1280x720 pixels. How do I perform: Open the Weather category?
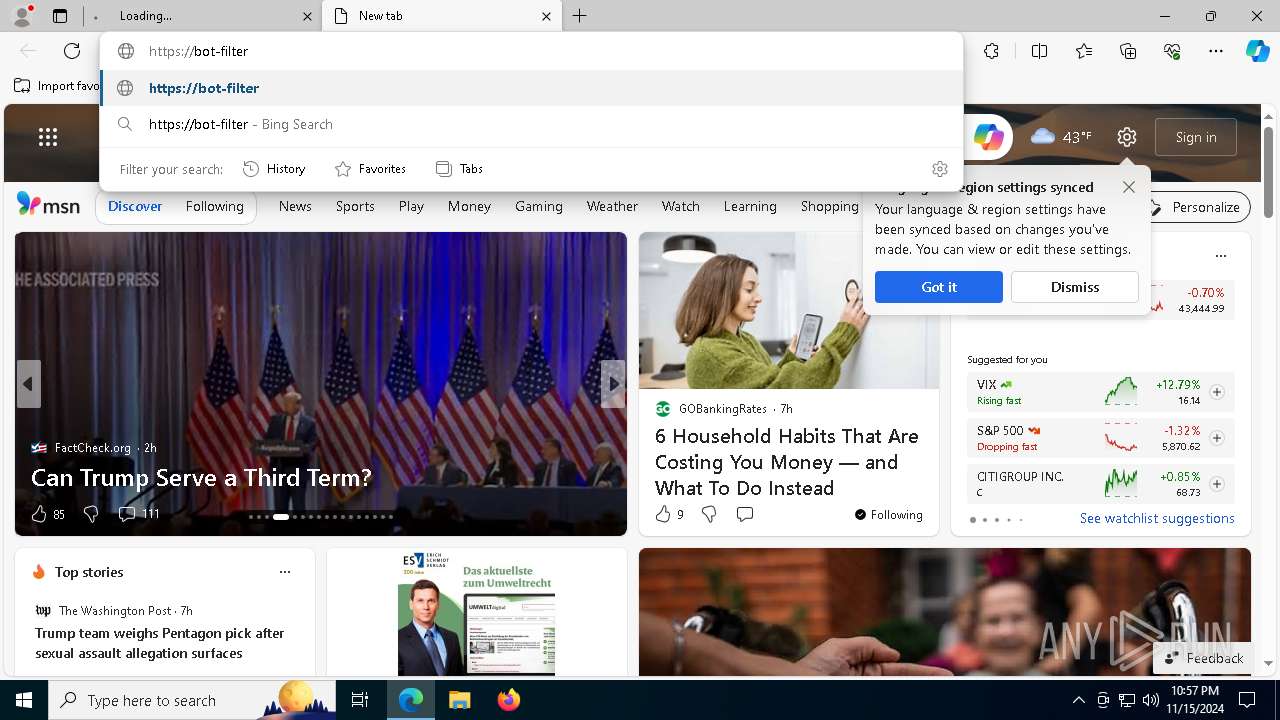pos(612,206)
